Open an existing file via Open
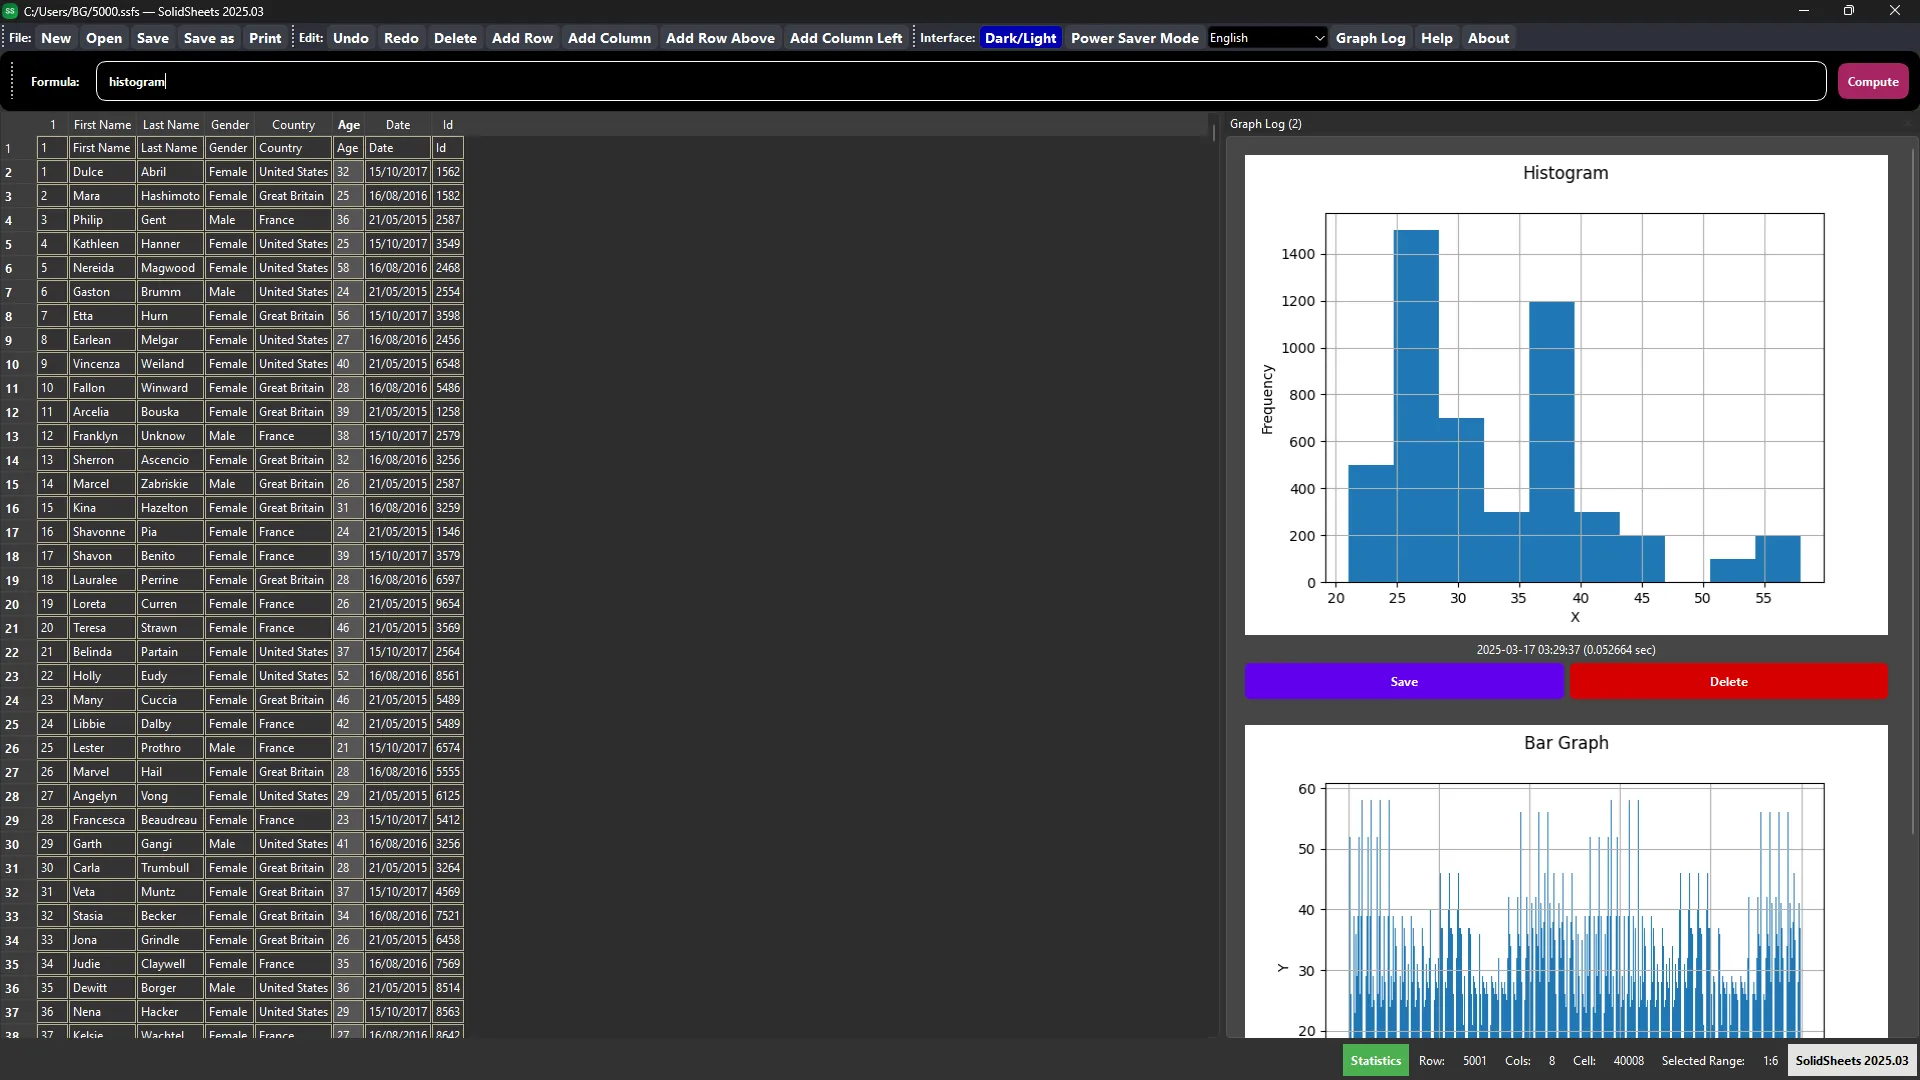 point(103,38)
